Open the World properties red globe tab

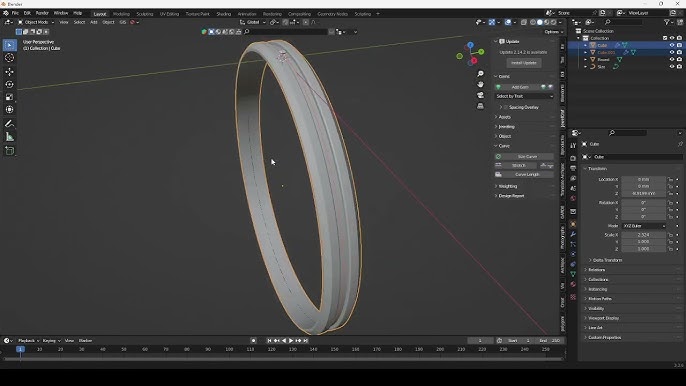(x=573, y=199)
